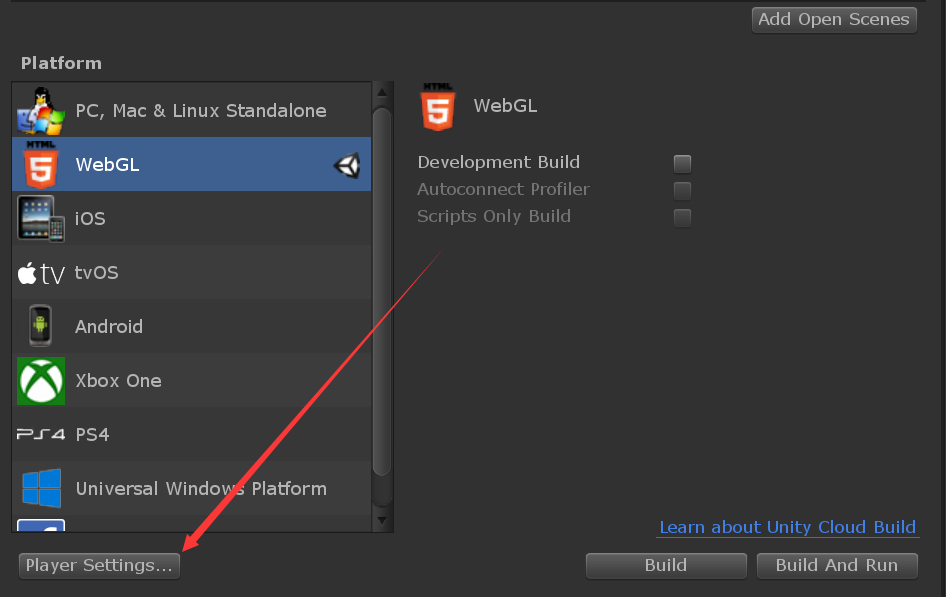Enable Scripts Only Build
Viewport: 946px width, 597px height.
(682, 216)
